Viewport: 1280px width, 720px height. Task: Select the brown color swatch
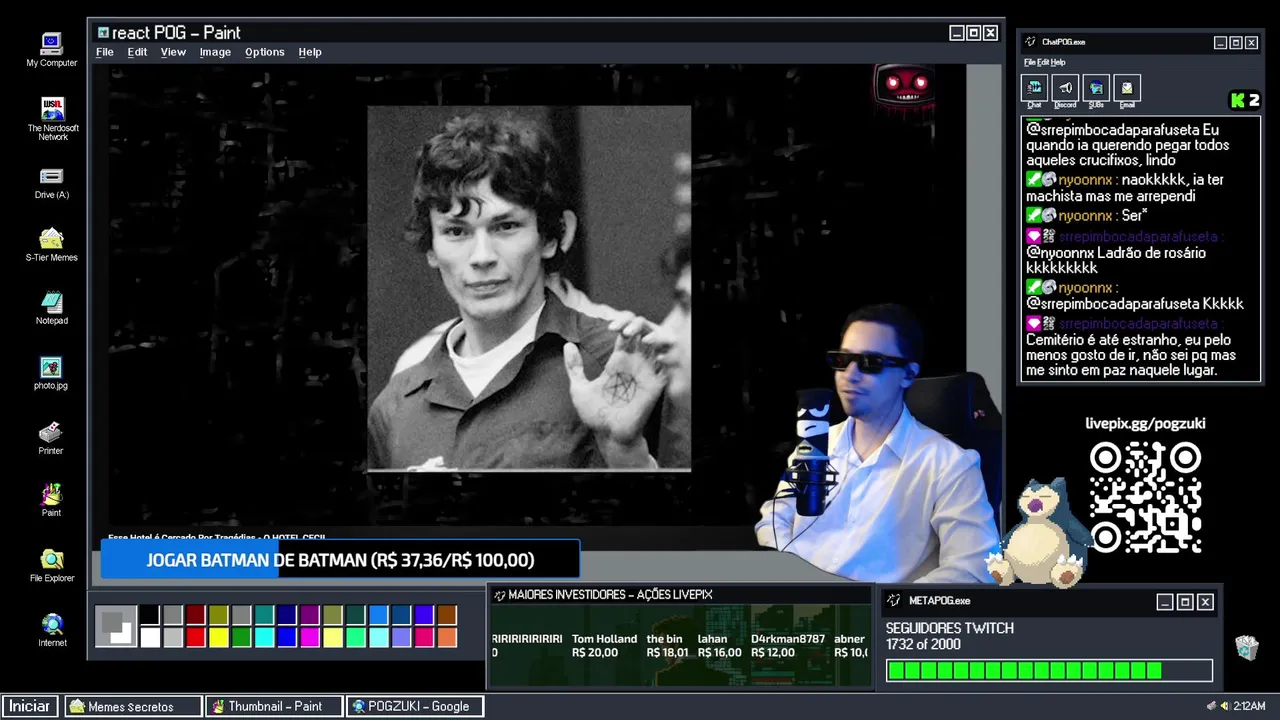tap(447, 615)
